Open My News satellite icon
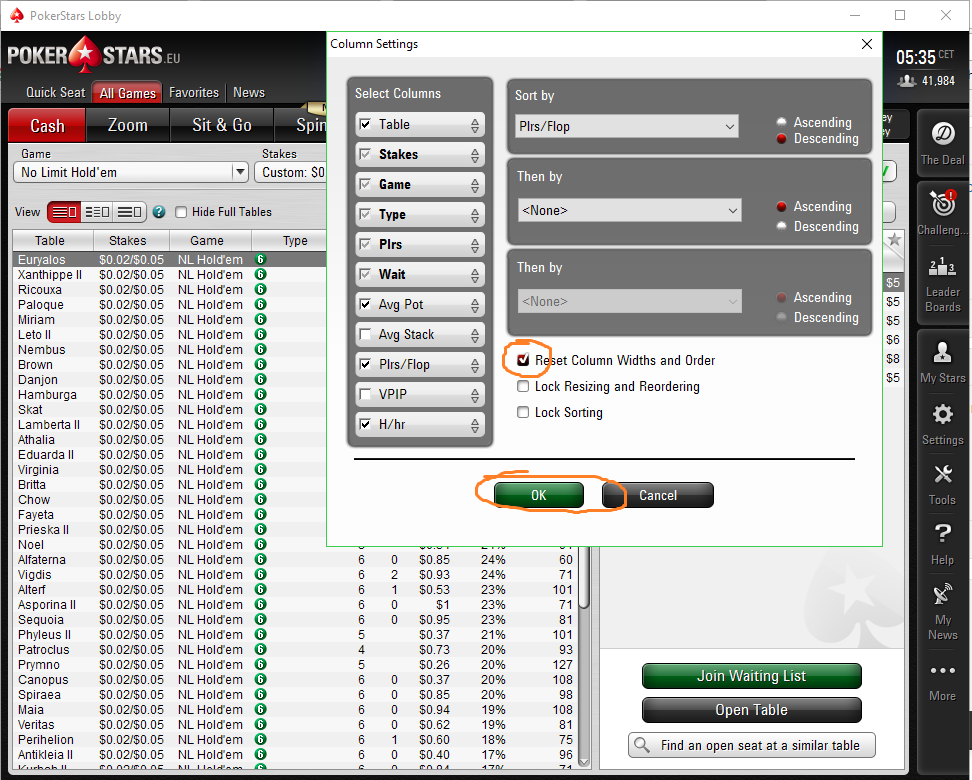The height and width of the screenshot is (780, 972). (942, 593)
